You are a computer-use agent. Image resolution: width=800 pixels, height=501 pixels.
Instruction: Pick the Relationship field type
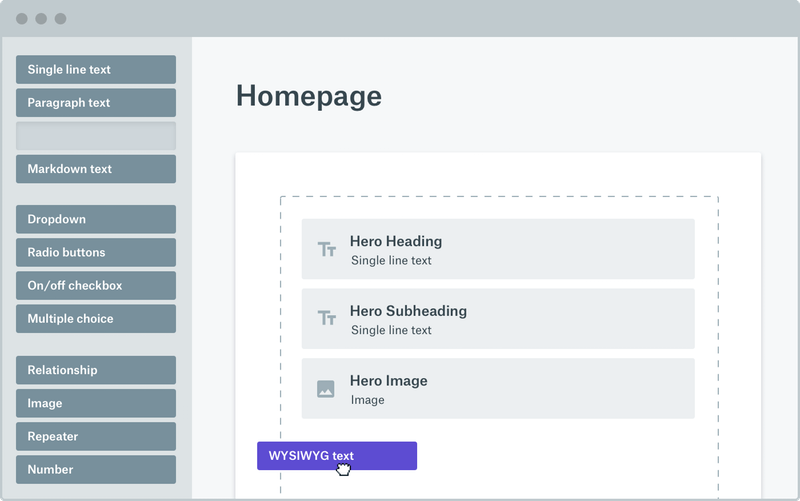point(96,370)
